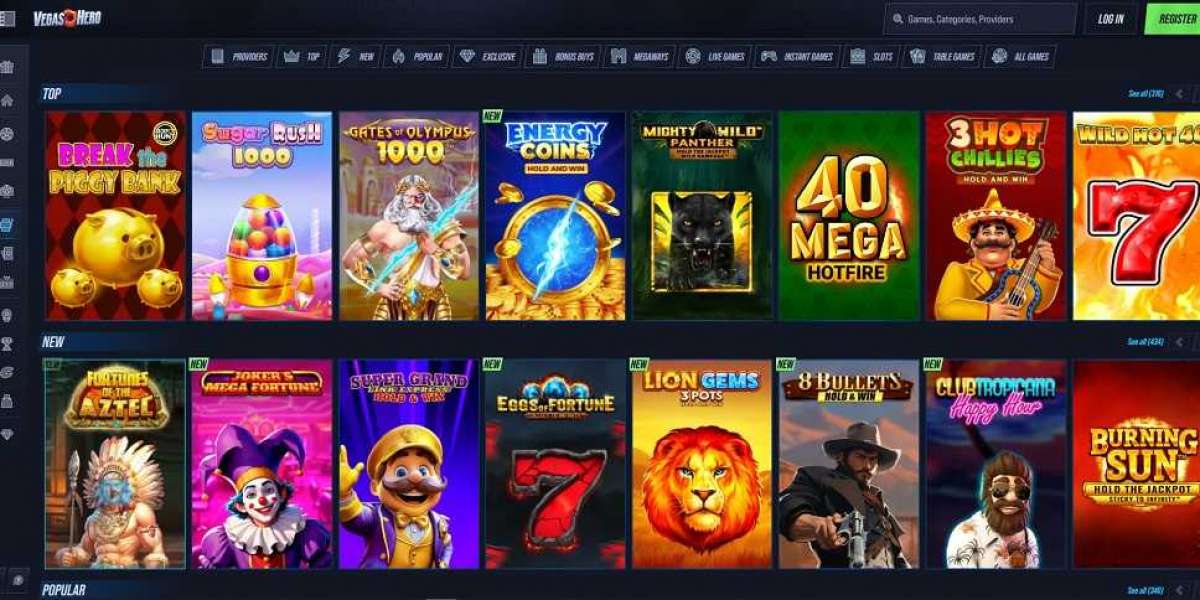Screen dimensions: 1200x600
Task: Click previous arrow in New carousel
Action: [x=1180, y=342]
